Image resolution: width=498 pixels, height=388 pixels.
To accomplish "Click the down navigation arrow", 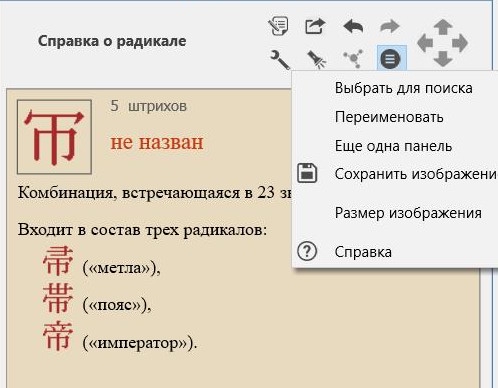I will [x=443, y=59].
